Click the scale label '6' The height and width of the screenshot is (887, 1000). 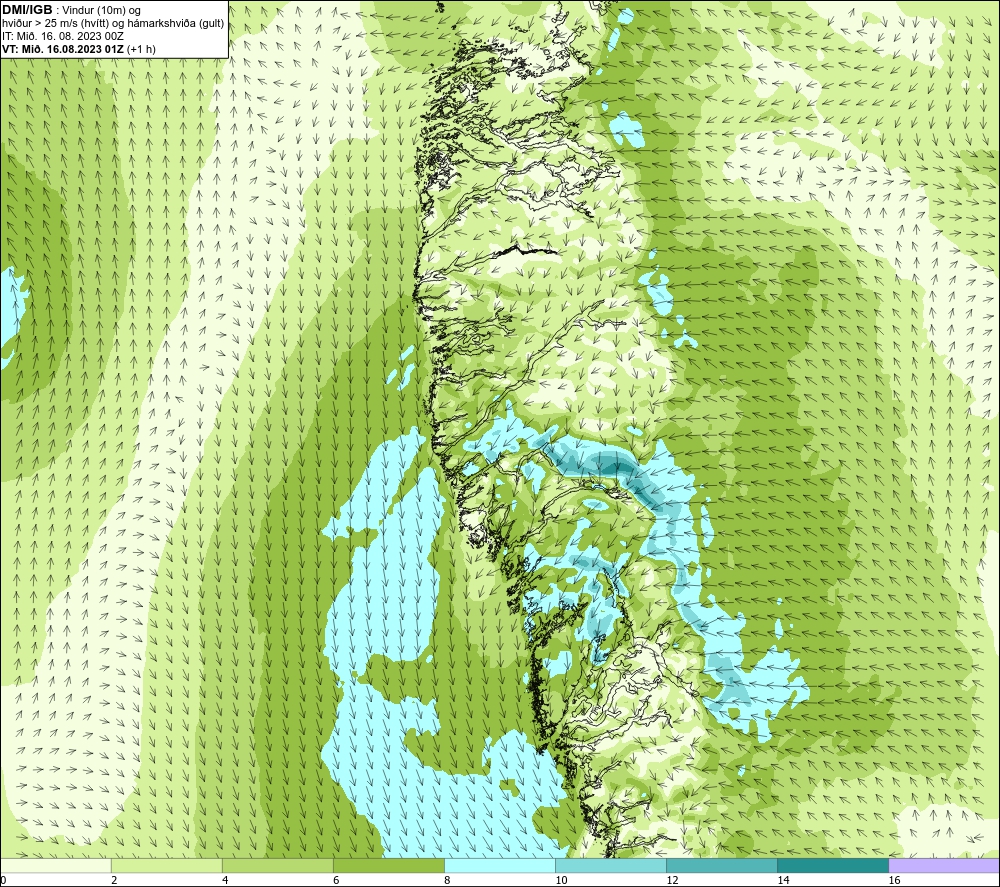click(x=336, y=880)
